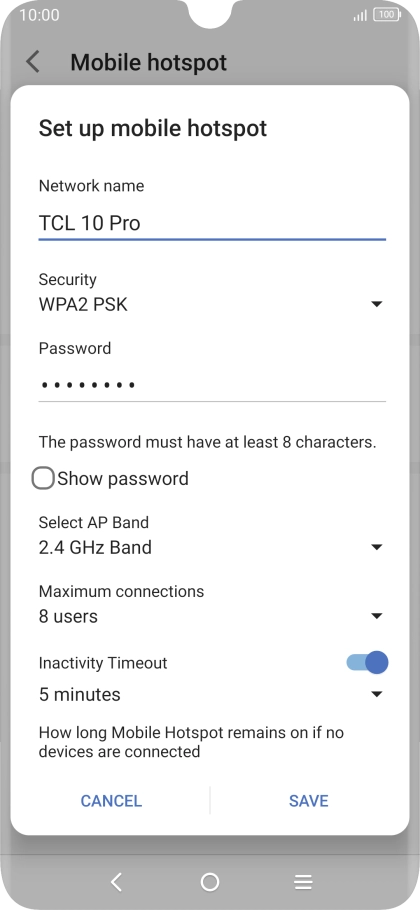Screen dimensions: 420x910
Task: Turn off the Inactivity Timeout switch
Action: [367, 662]
